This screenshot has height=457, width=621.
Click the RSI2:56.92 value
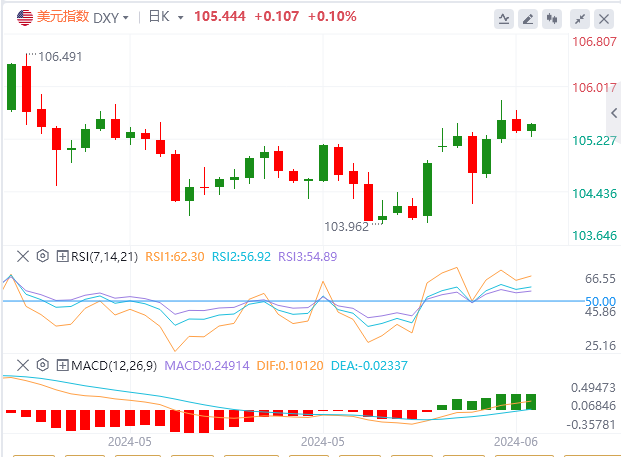[x=241, y=257]
